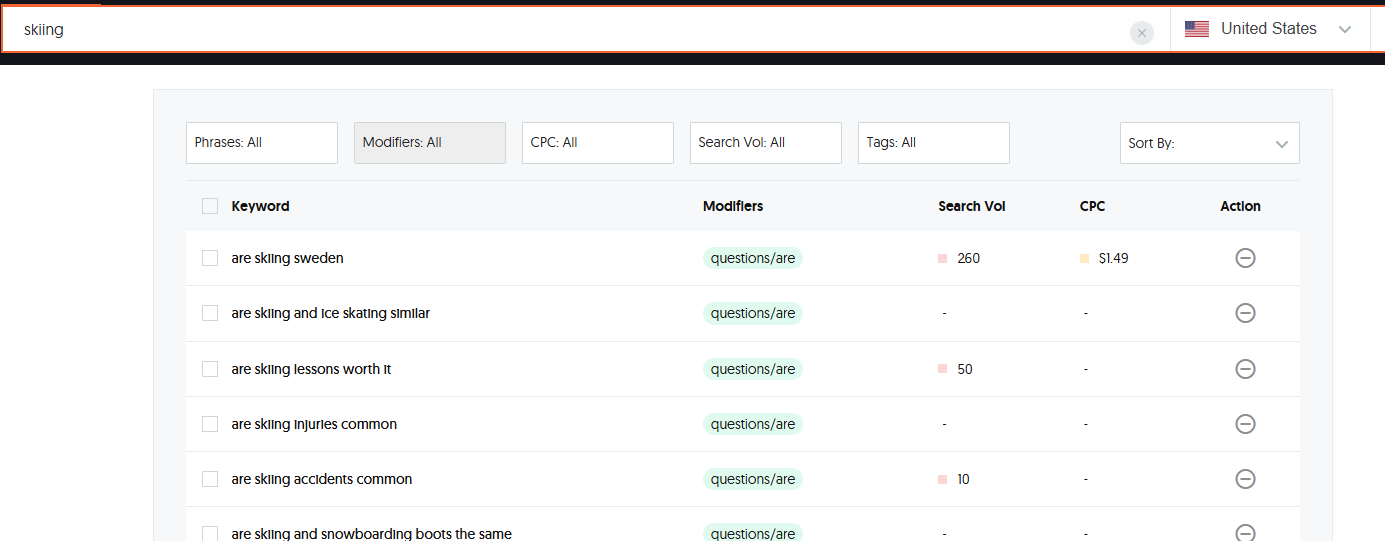The width and height of the screenshot is (1385, 541).
Task: Remove 'are skiing injuries common' row
Action: coord(1245,424)
